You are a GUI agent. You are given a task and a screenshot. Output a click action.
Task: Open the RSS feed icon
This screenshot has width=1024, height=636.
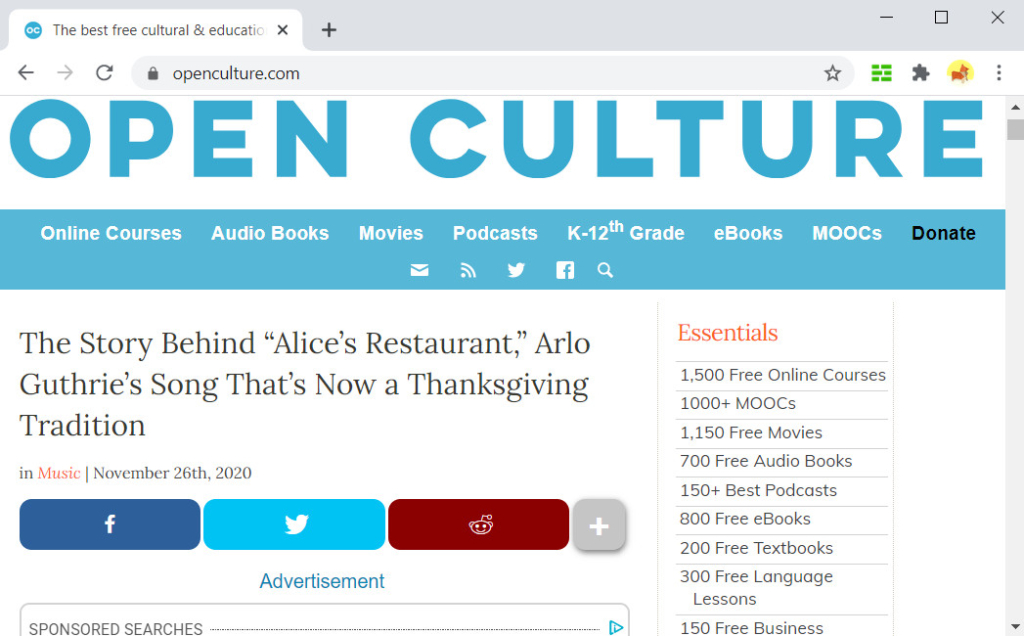[468, 270]
